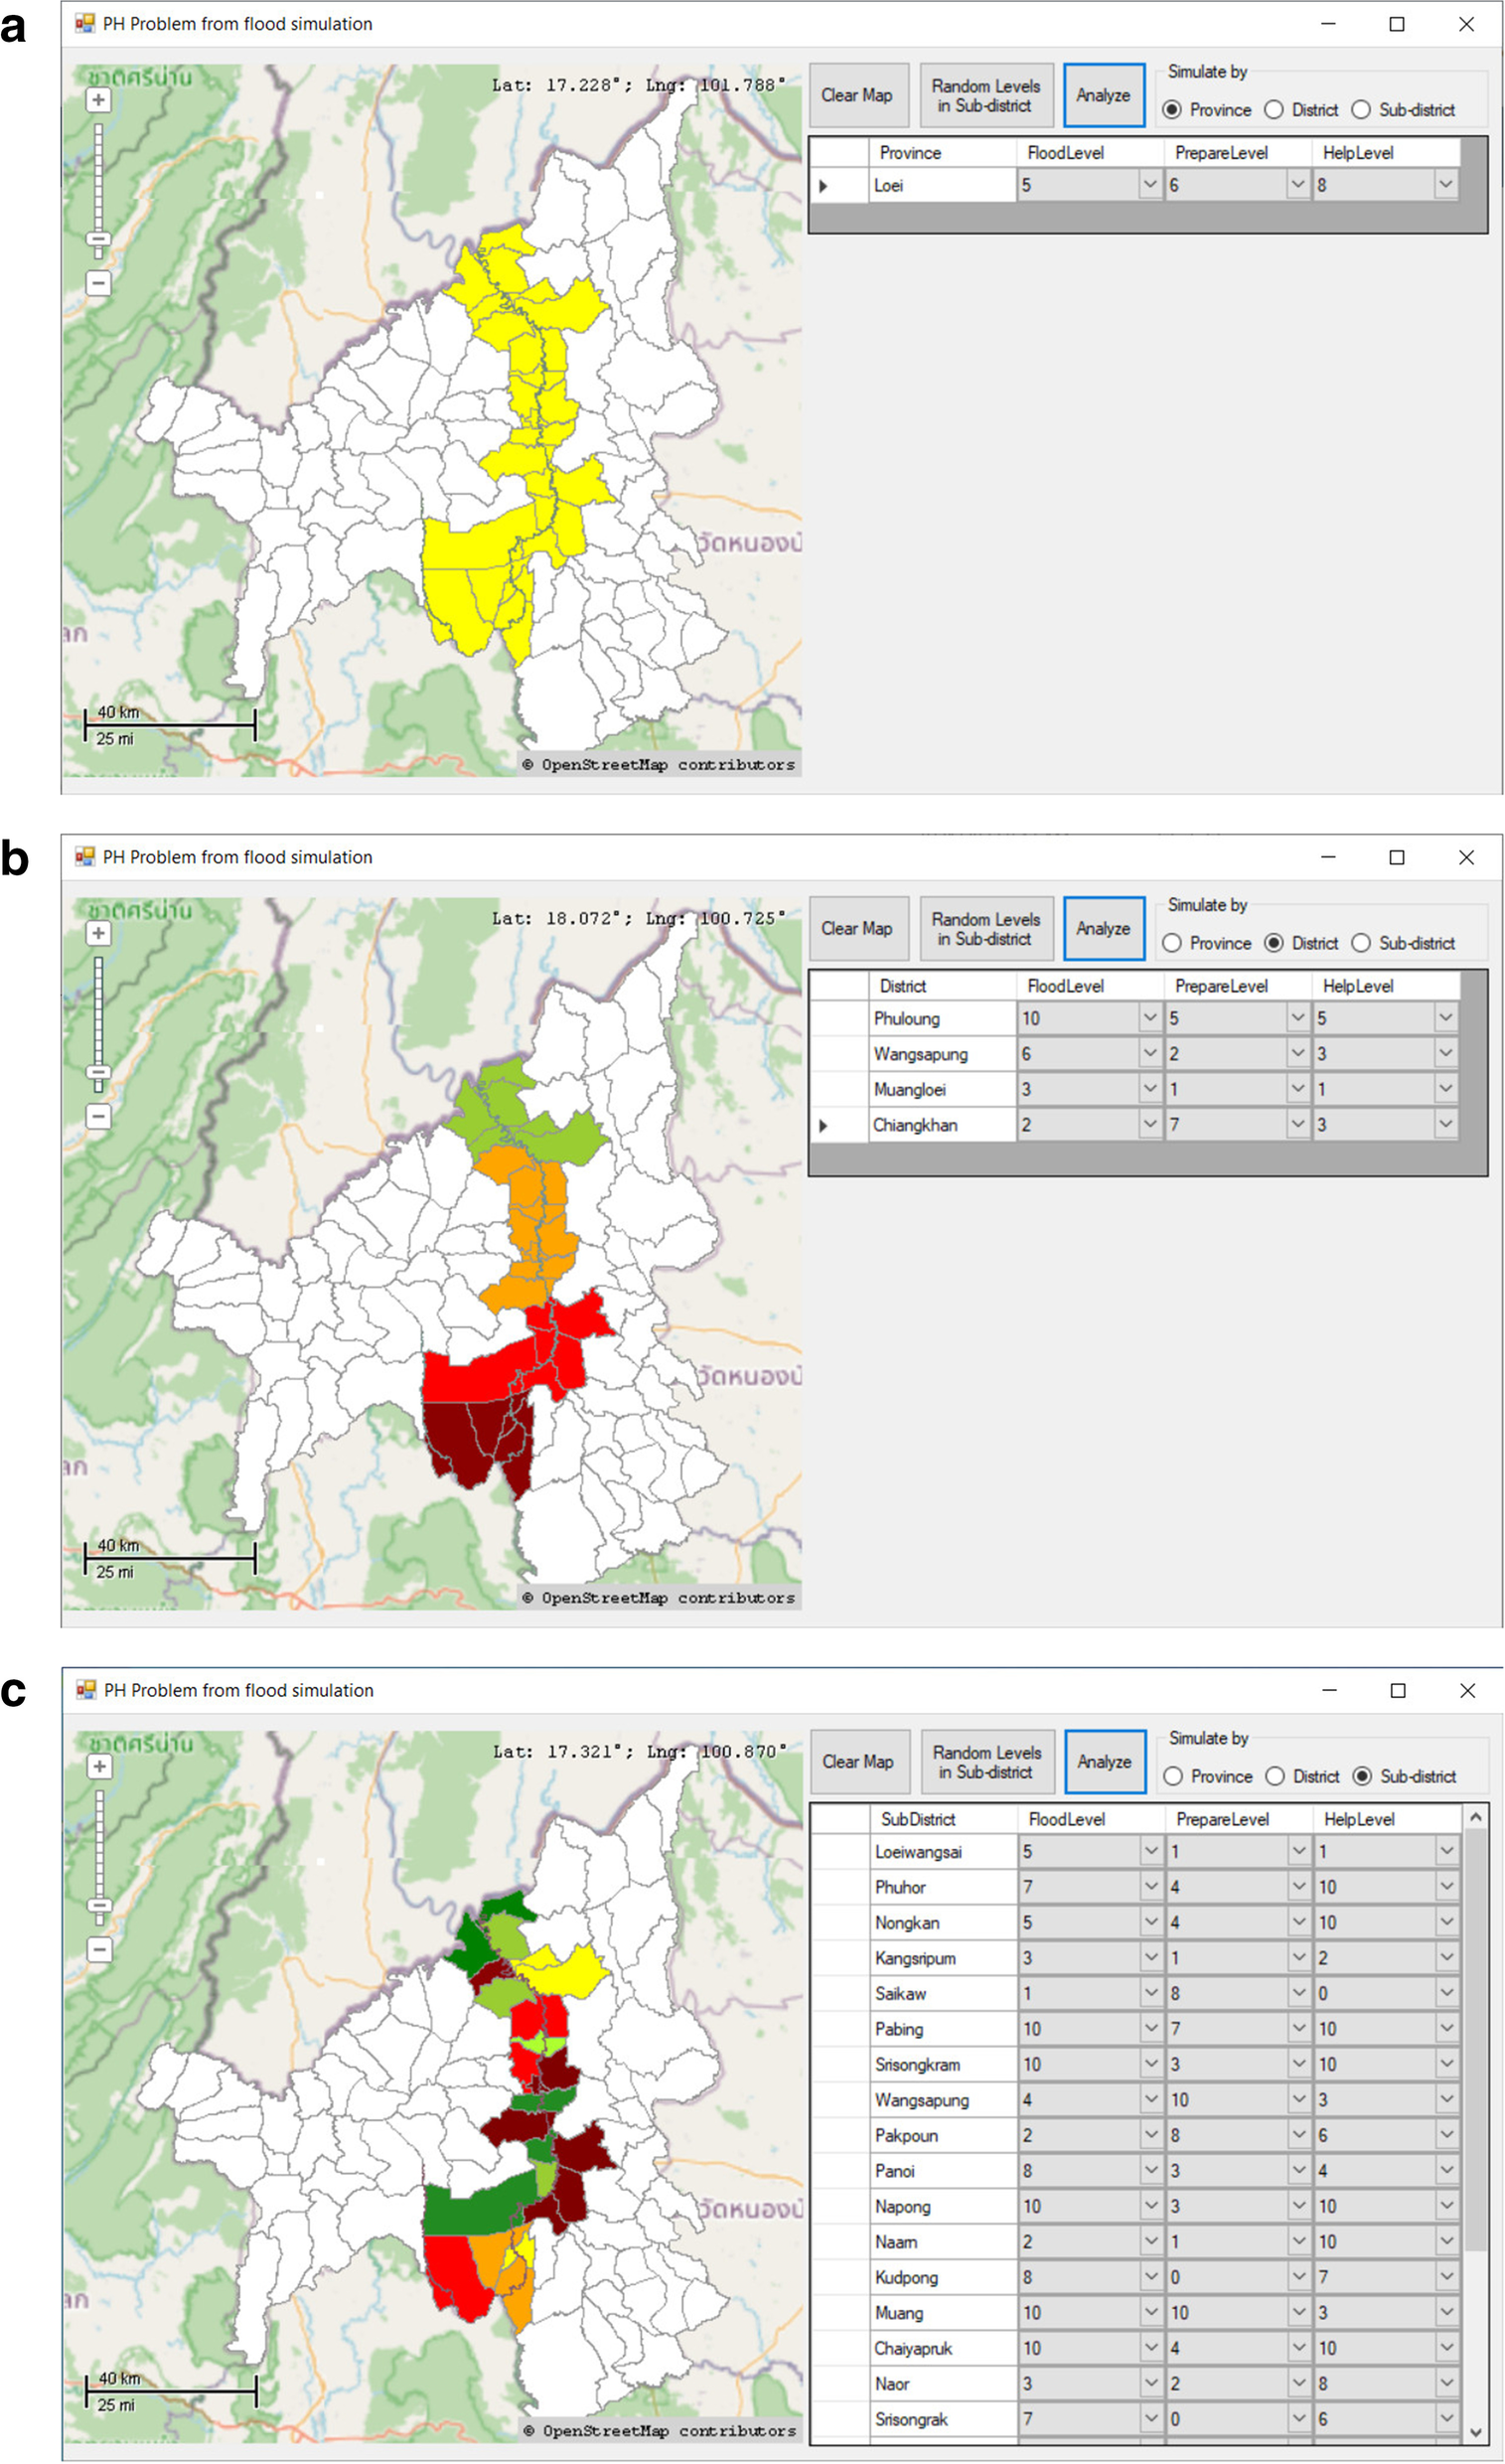
Task: Open Srisongrak FloodLevel dropdown
Action: coord(1151,2418)
